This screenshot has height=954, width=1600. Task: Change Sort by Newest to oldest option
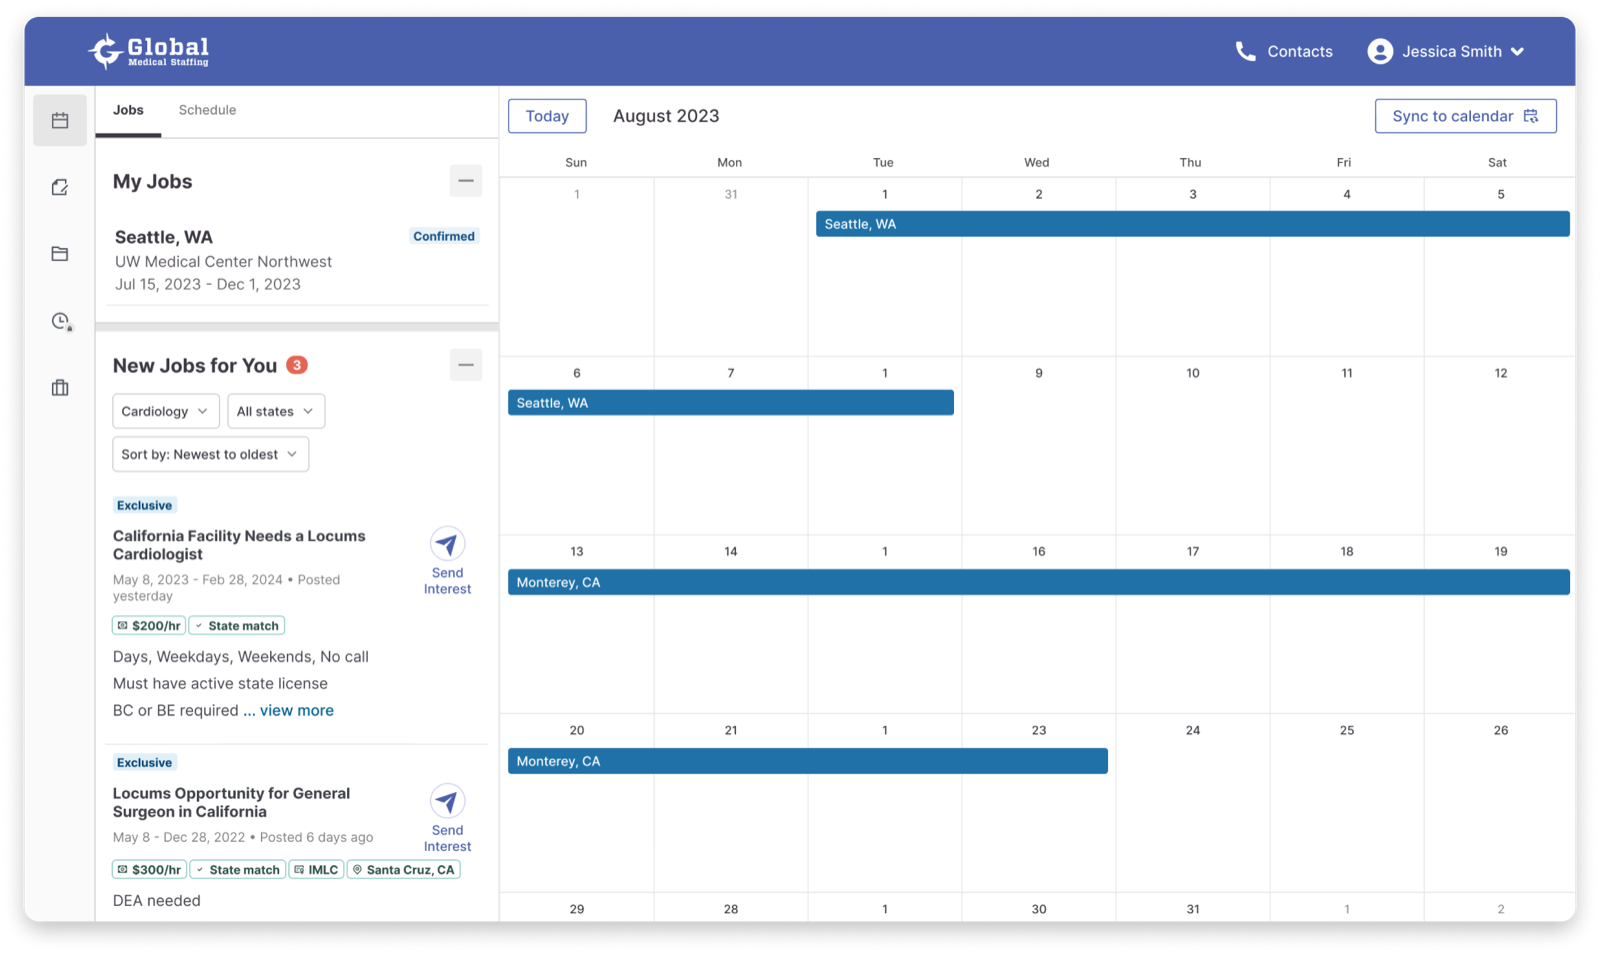(210, 454)
